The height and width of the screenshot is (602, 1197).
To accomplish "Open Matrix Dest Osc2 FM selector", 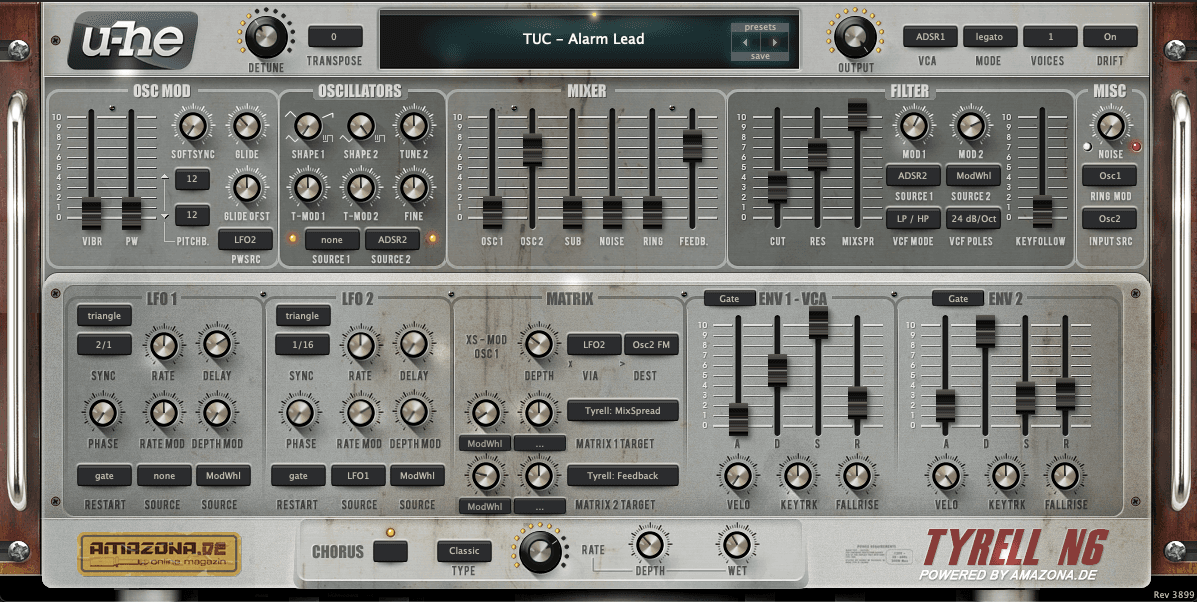I will pos(651,344).
